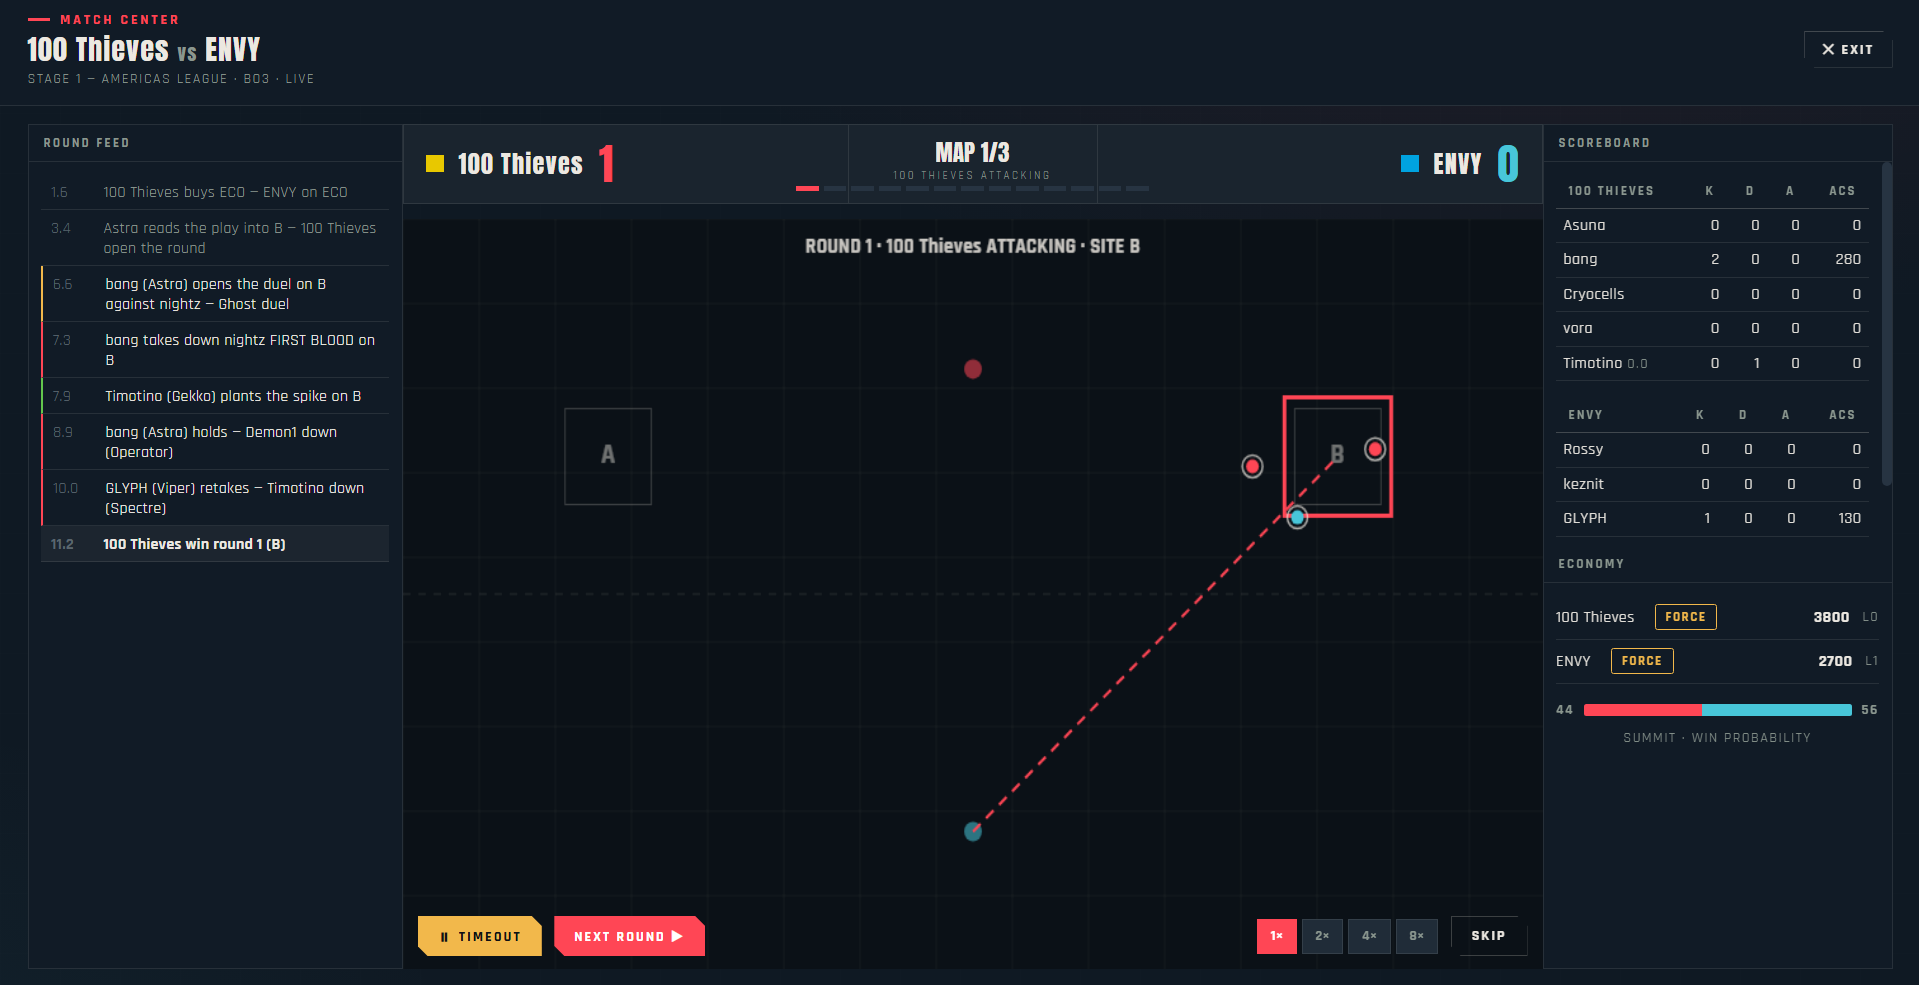Open feed entry 'bang (Astra) opens the duel'
The height and width of the screenshot is (985, 1919).
(215, 294)
